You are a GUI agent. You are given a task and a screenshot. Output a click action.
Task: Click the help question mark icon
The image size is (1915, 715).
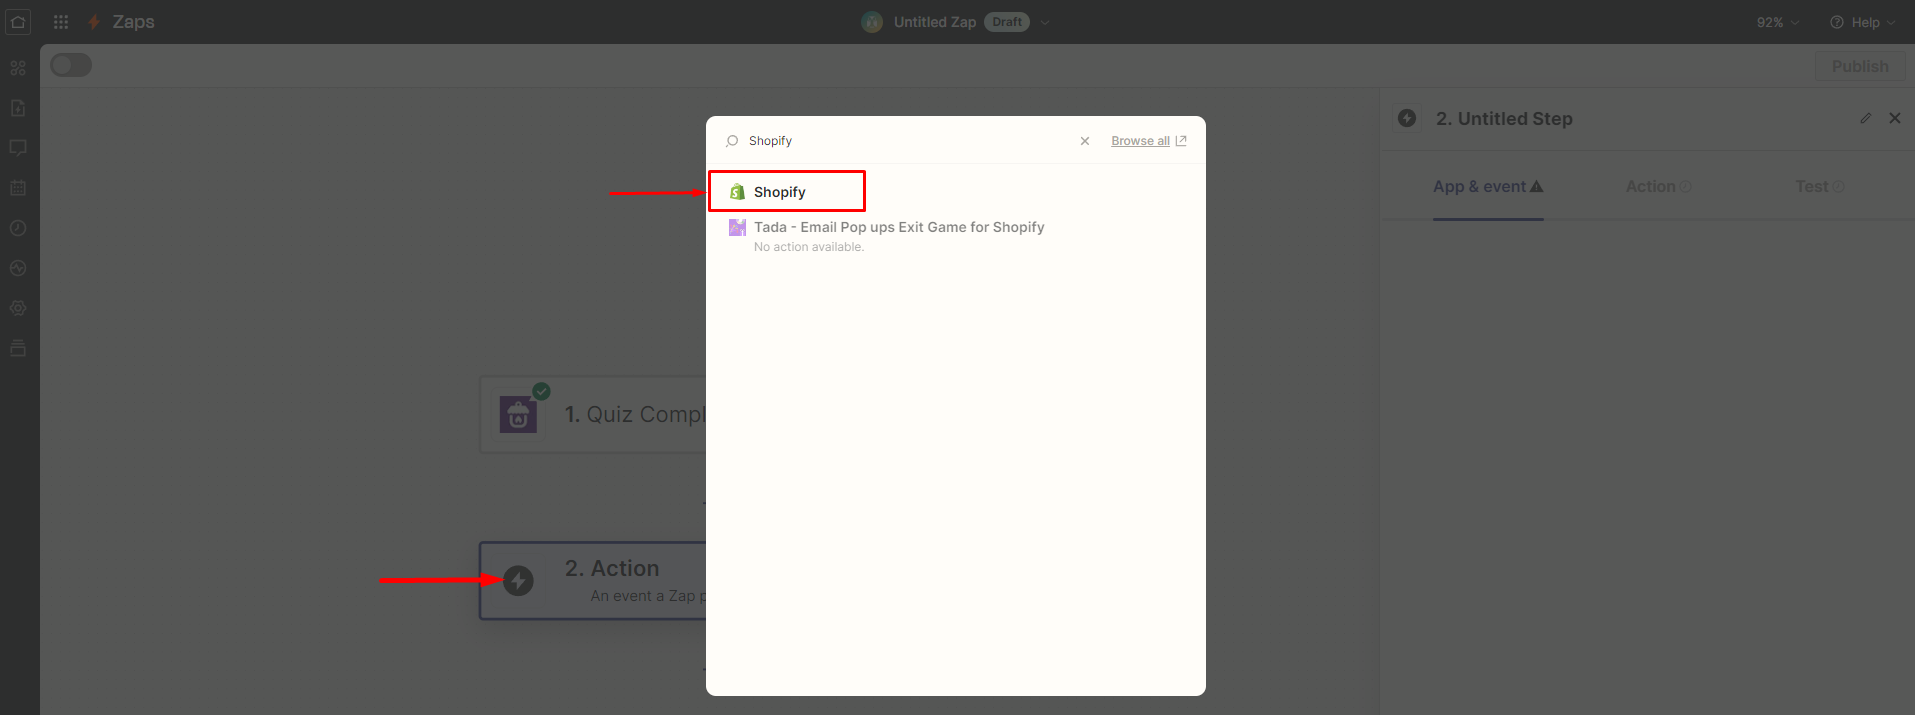(1837, 22)
